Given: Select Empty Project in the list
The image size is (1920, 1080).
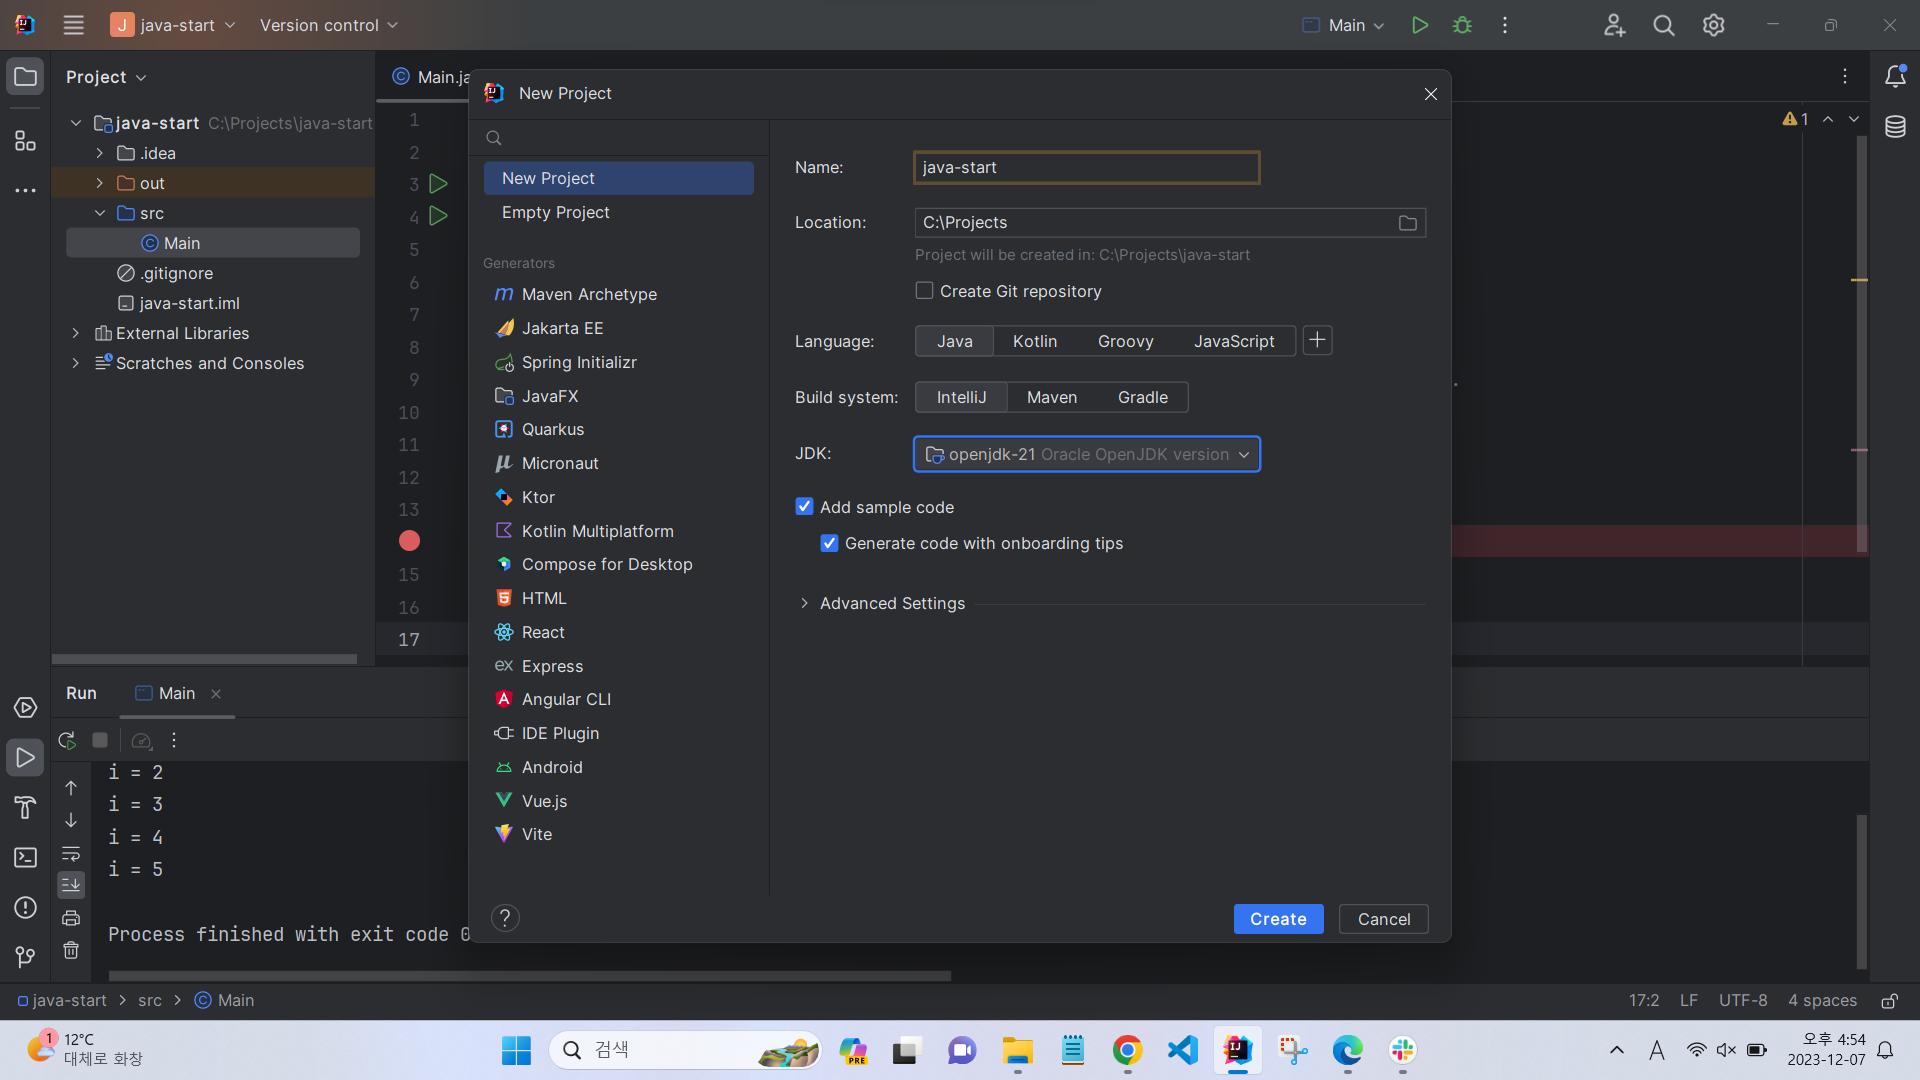Looking at the screenshot, I should [x=555, y=212].
